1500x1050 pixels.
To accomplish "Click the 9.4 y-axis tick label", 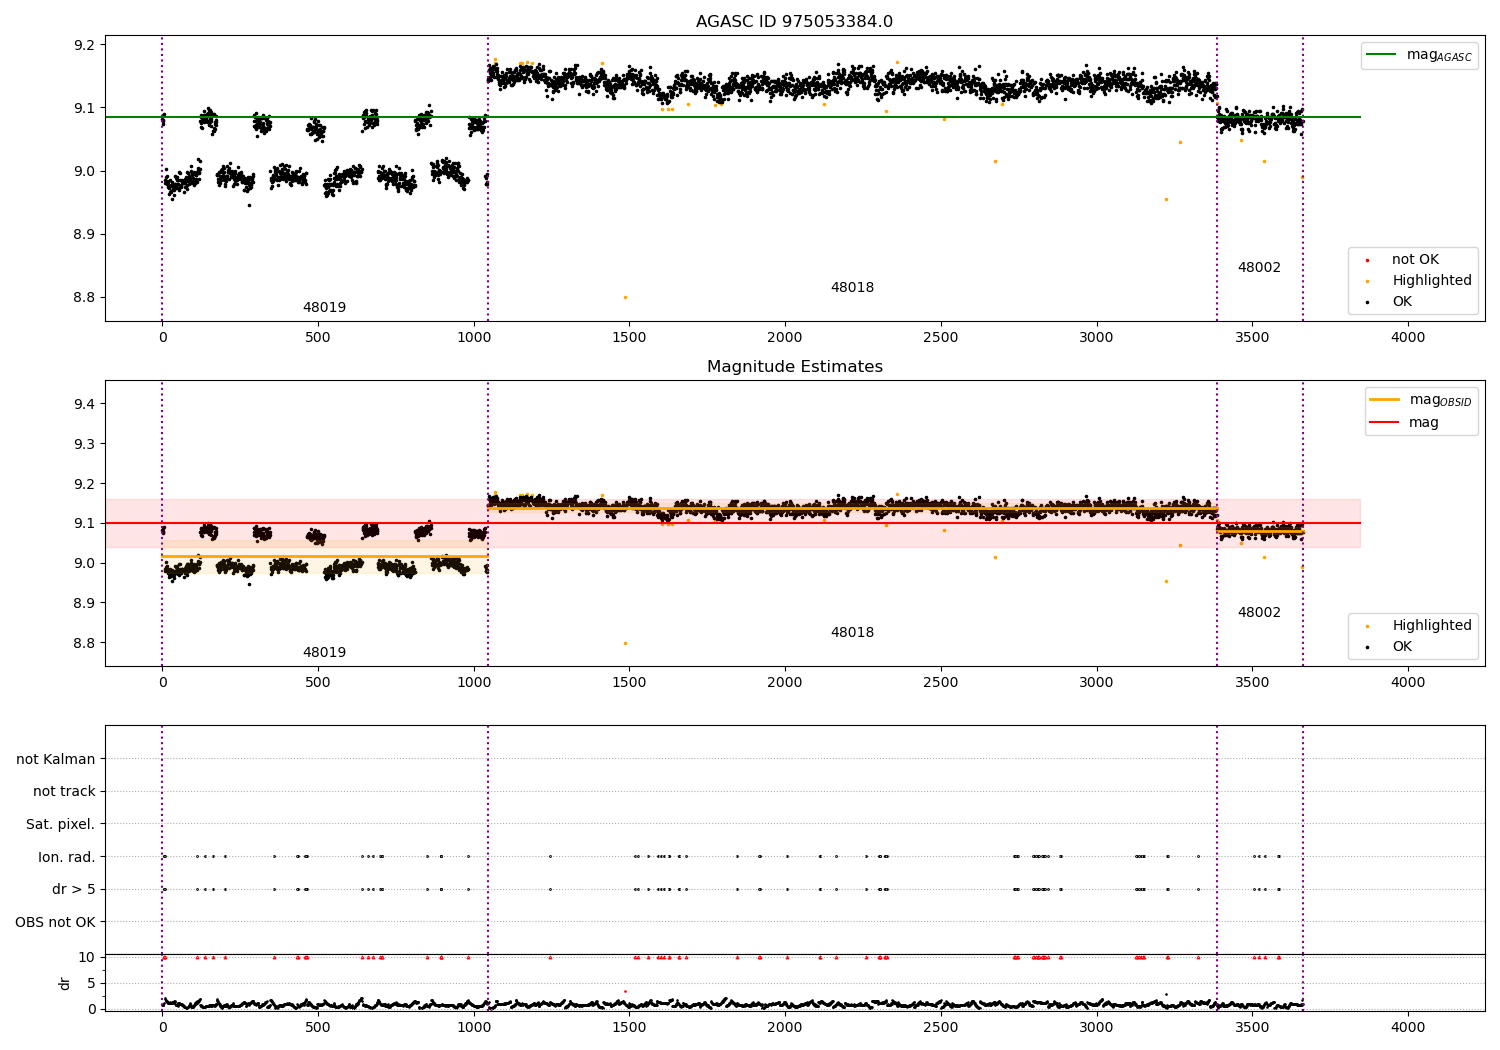I will tap(84, 404).
